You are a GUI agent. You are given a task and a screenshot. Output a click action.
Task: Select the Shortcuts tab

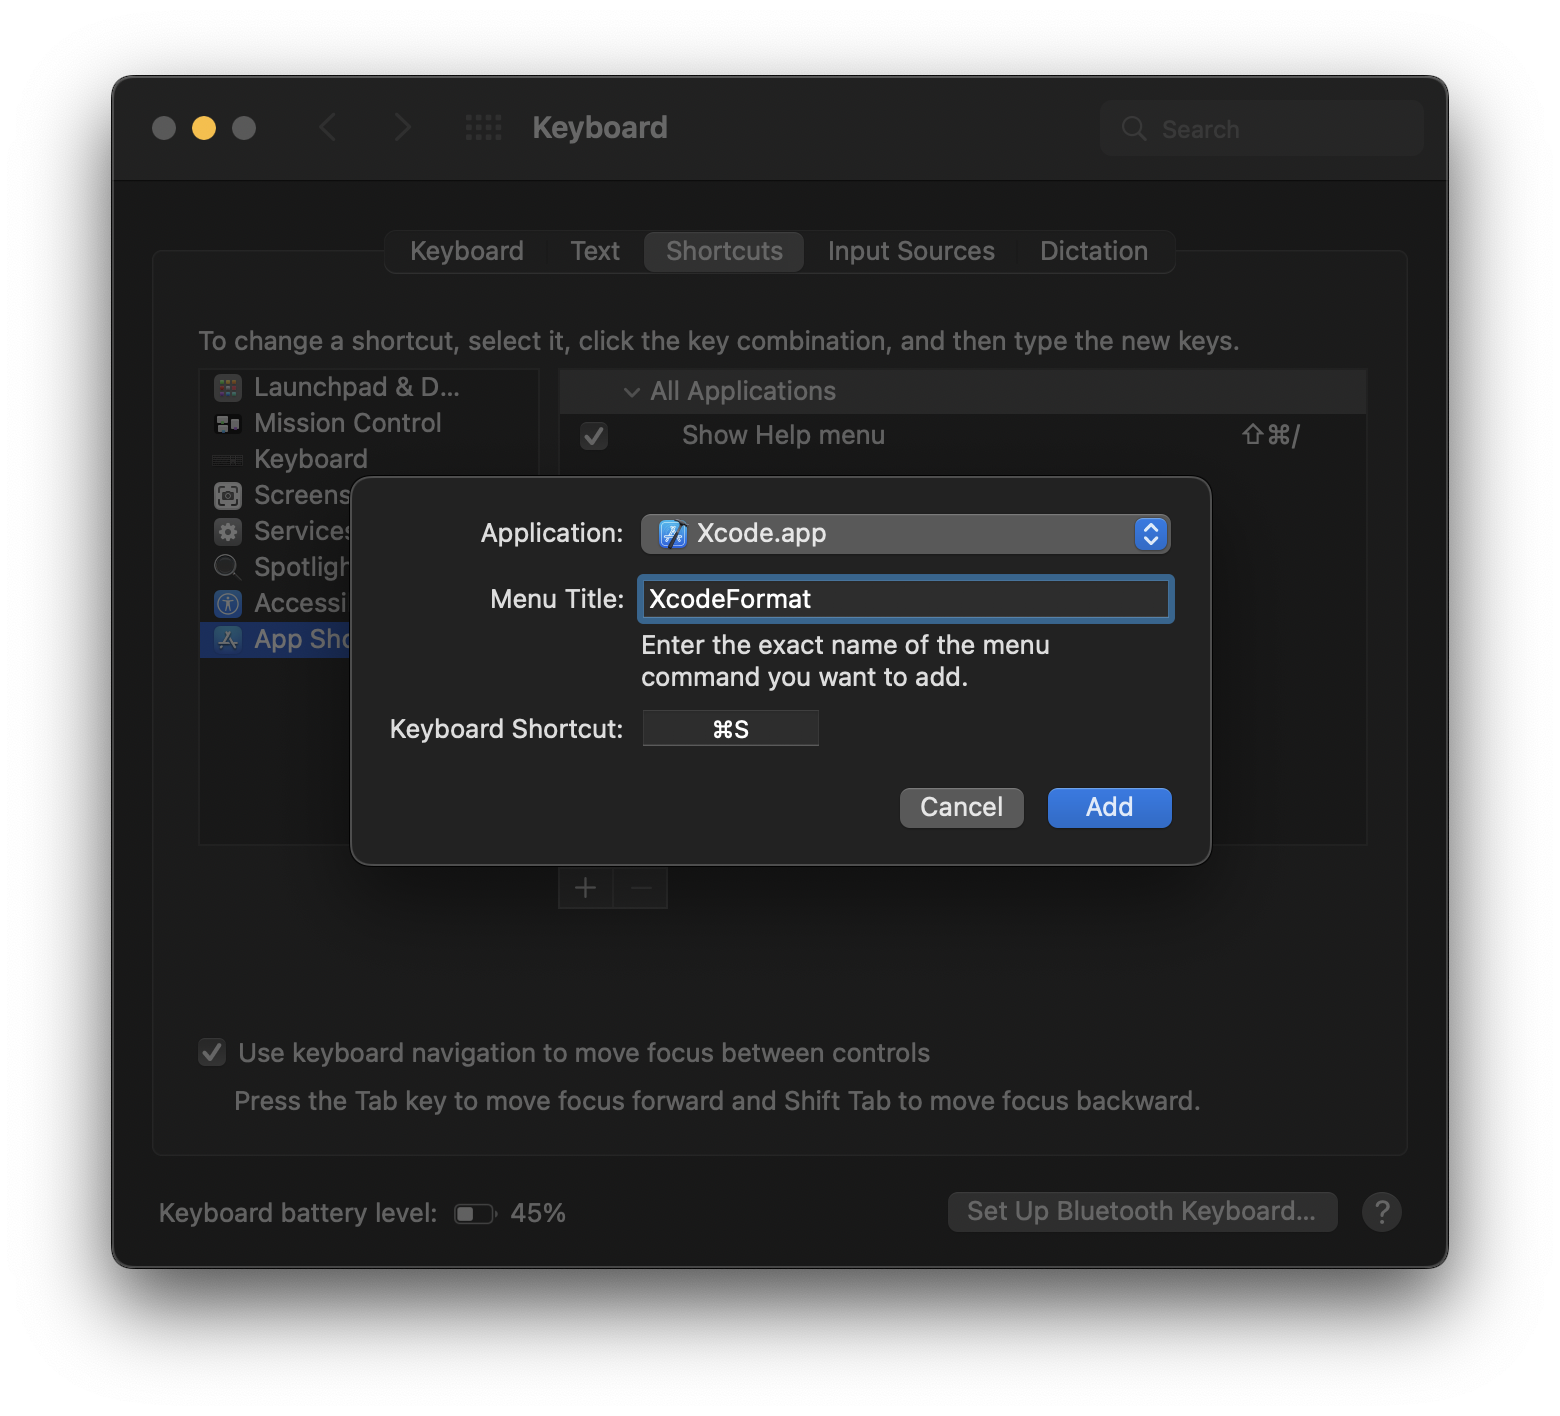tap(724, 251)
